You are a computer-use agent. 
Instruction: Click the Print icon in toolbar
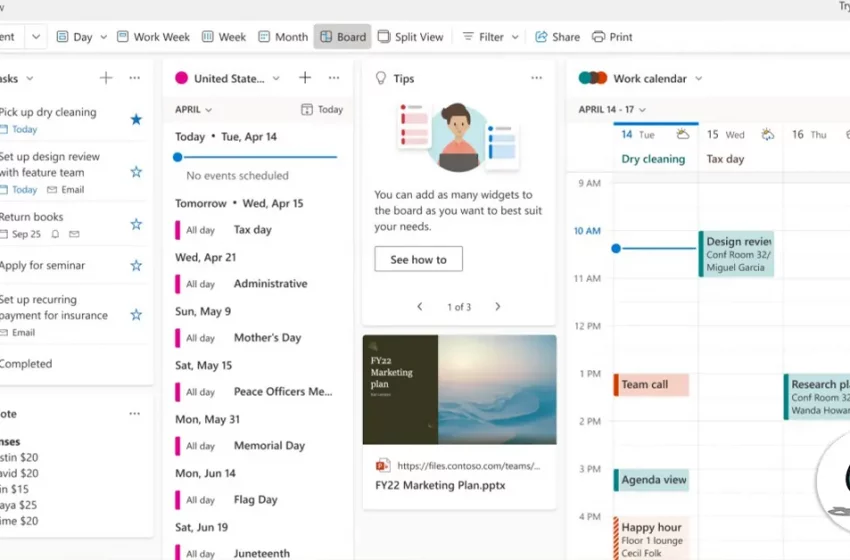coord(599,37)
